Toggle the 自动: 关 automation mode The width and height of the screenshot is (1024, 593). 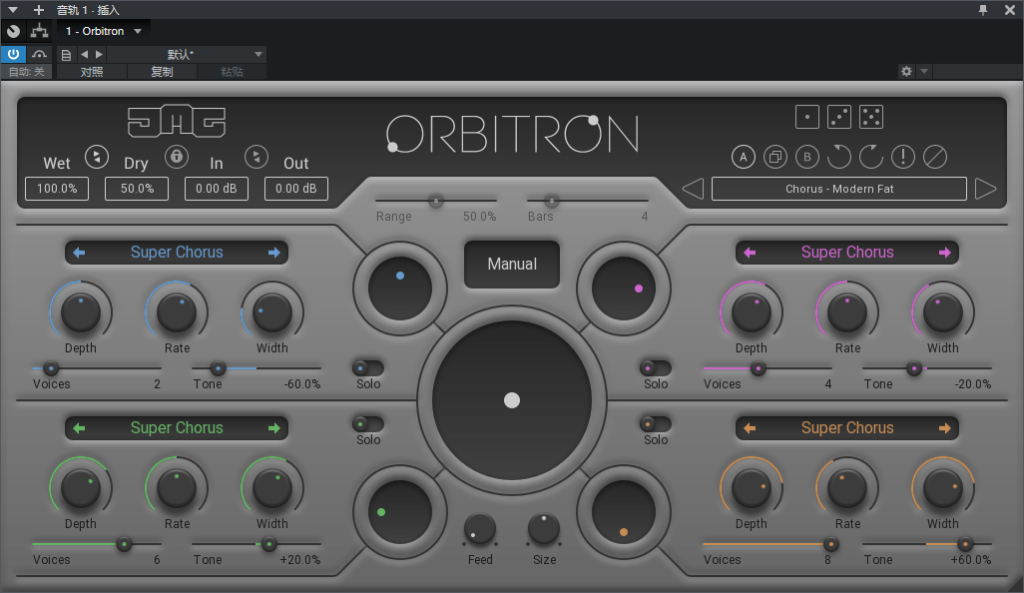click(27, 72)
